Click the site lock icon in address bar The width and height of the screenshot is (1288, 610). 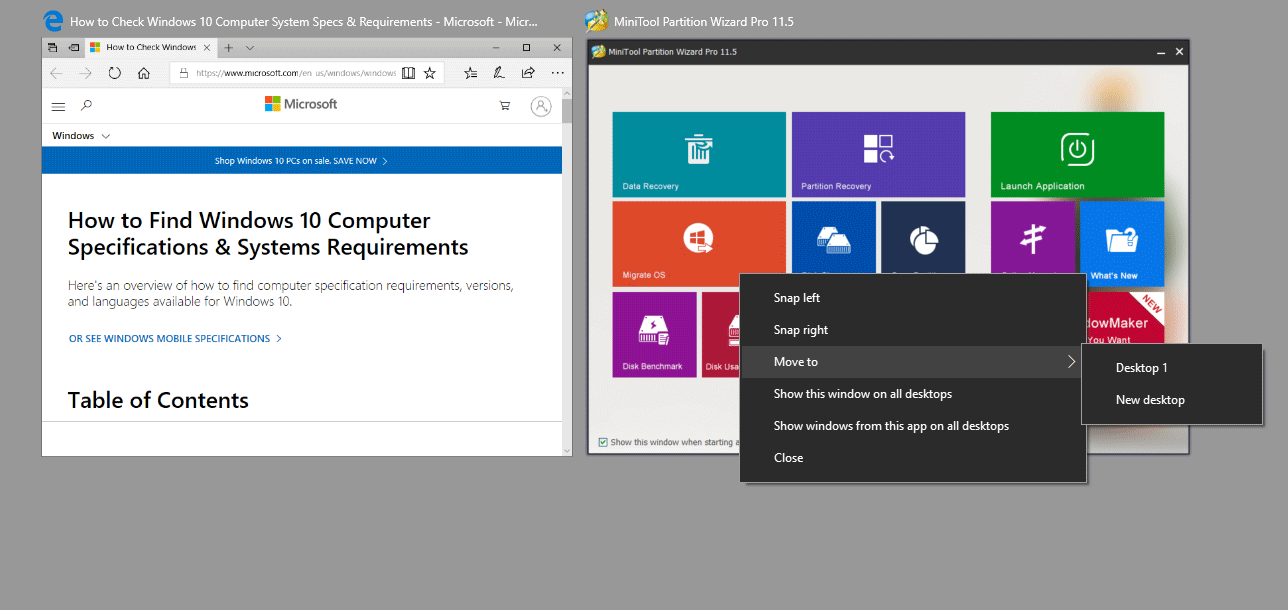(184, 73)
